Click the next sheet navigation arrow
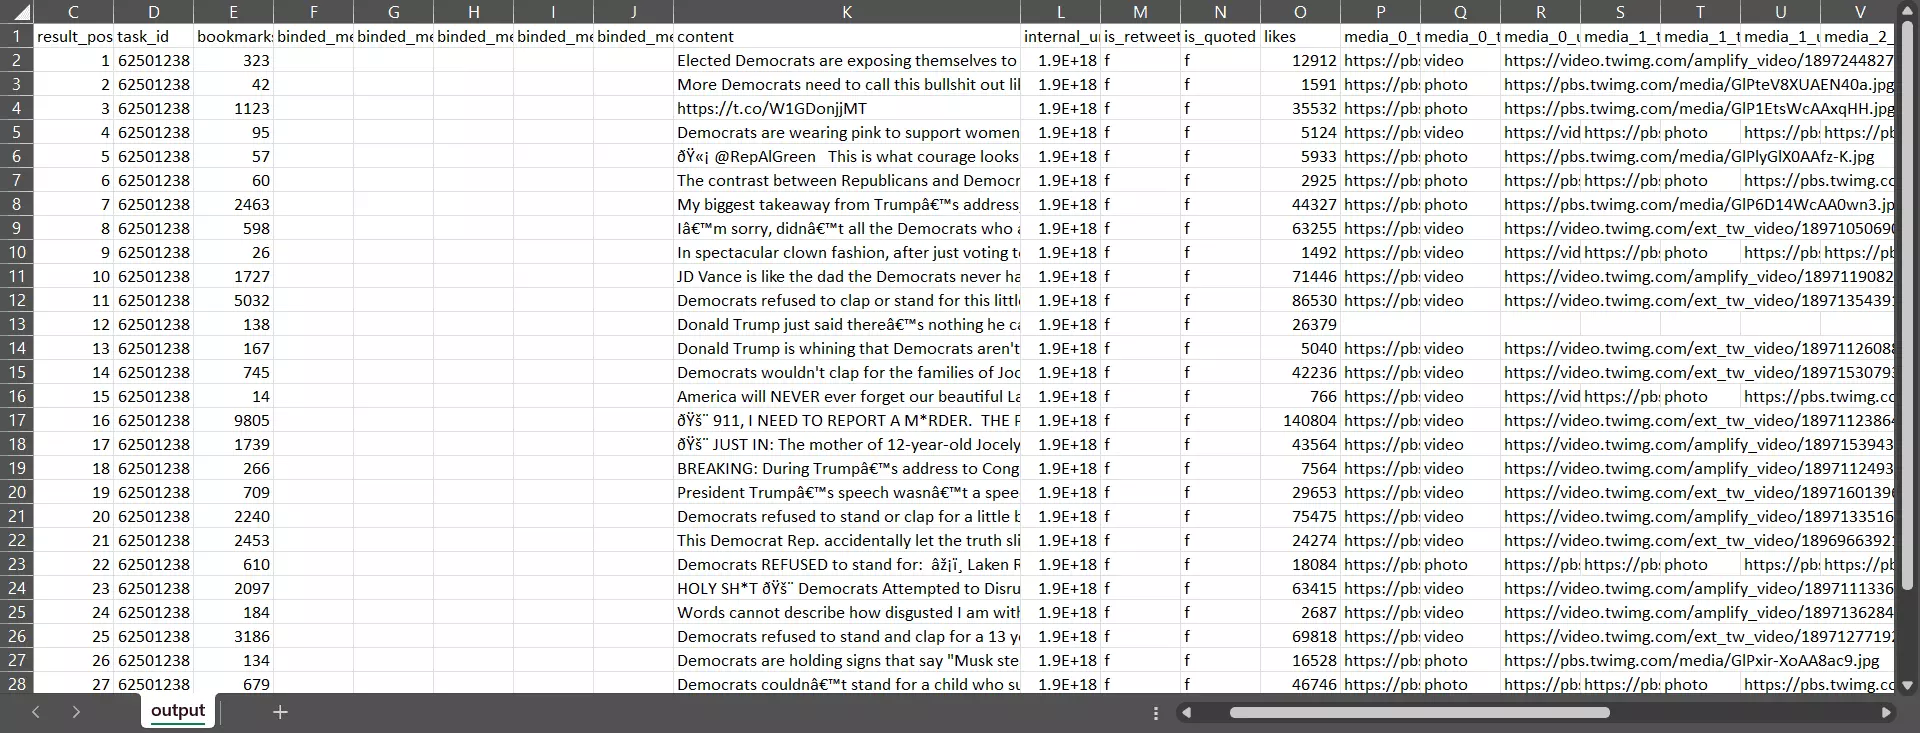This screenshot has height=733, width=1920. point(75,712)
